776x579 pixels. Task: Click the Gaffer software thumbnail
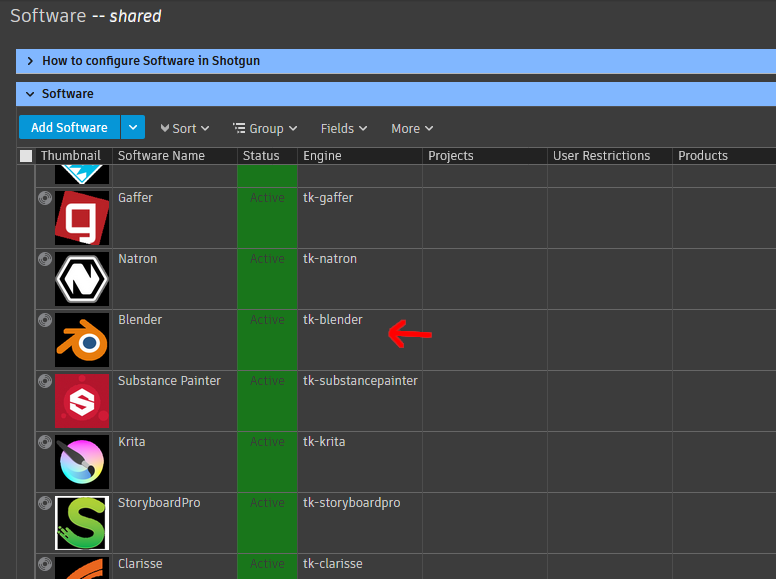[82, 218]
